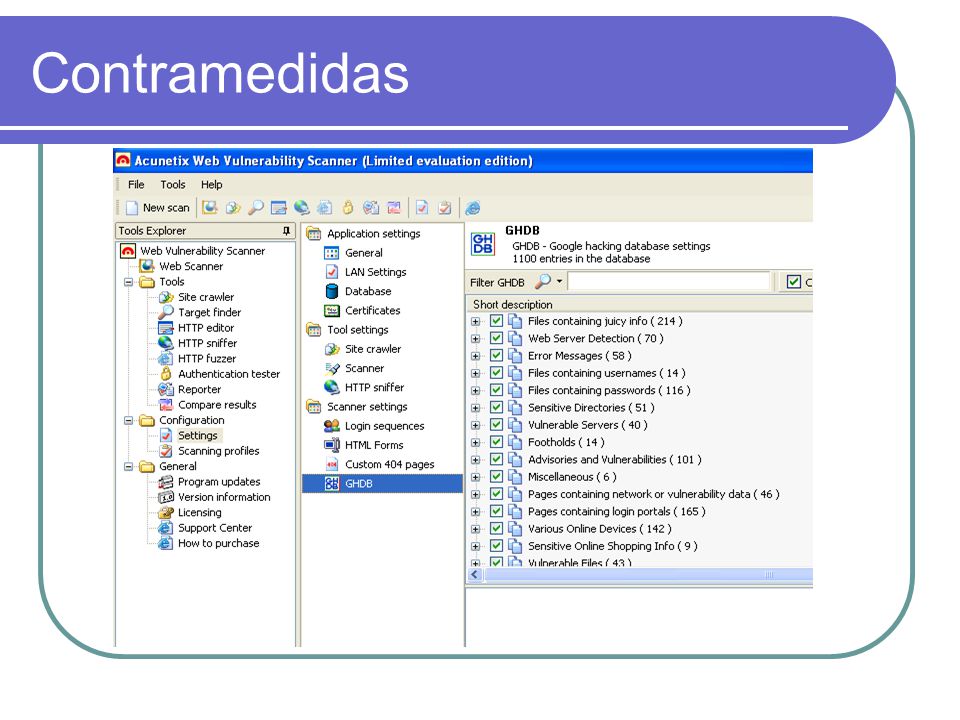
Task: Open the File menu
Action: tap(136, 184)
